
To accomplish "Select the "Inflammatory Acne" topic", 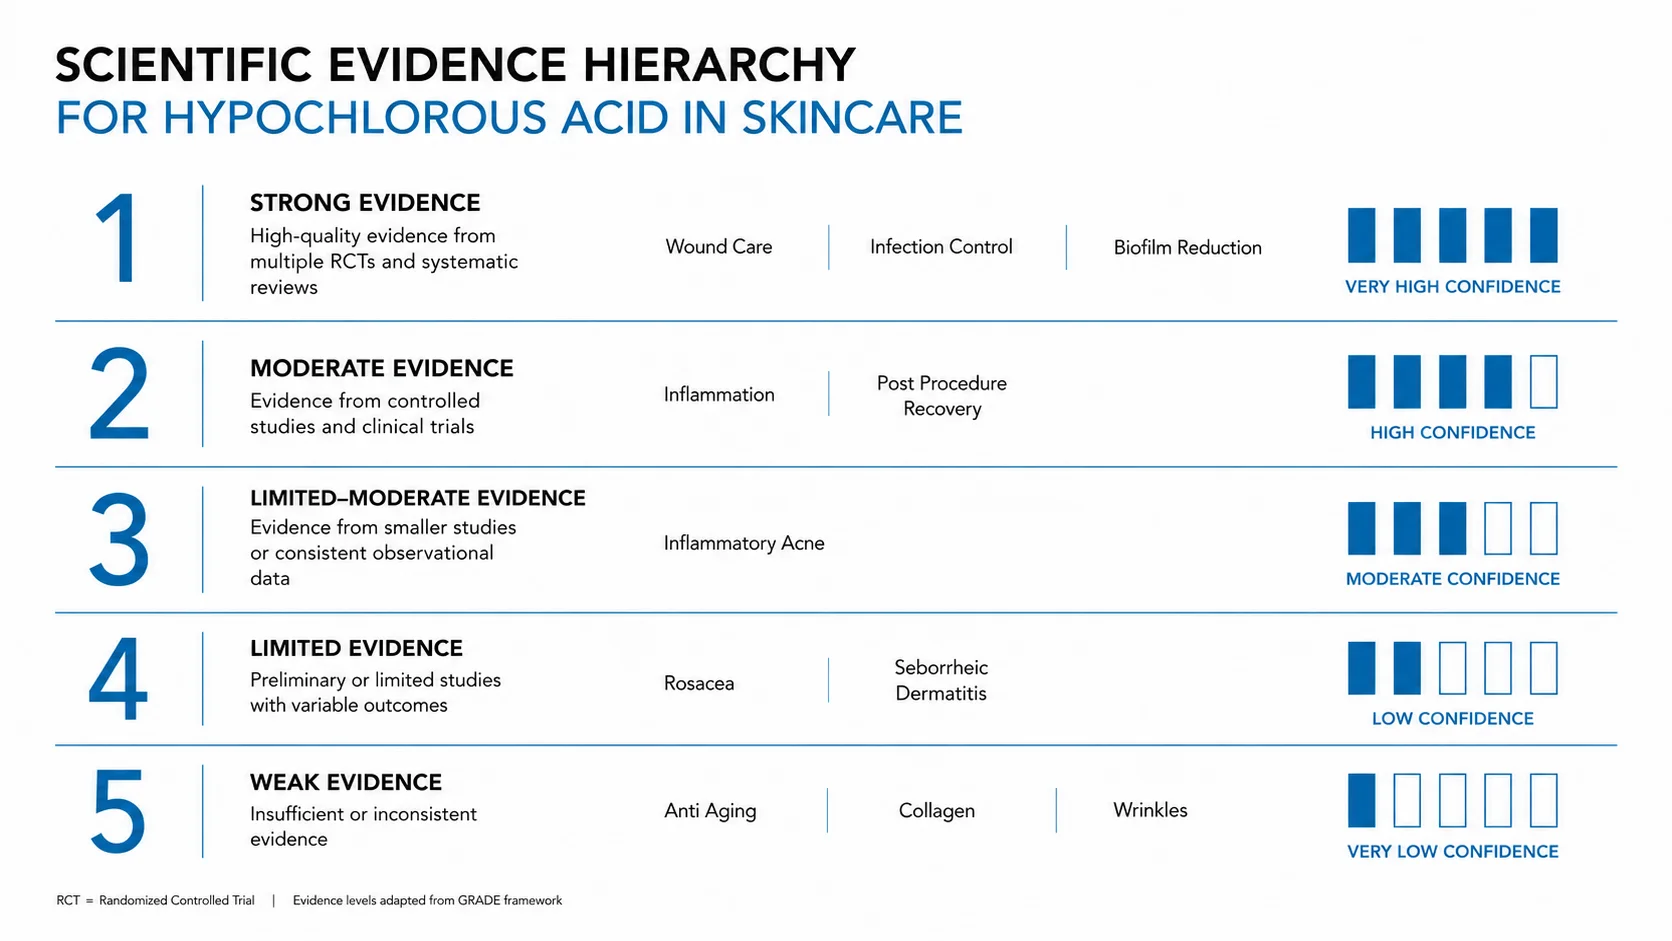I will pos(744,543).
